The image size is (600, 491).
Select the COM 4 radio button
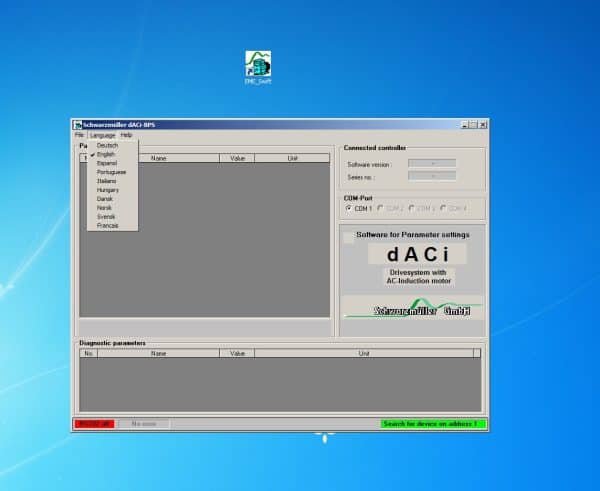point(443,208)
